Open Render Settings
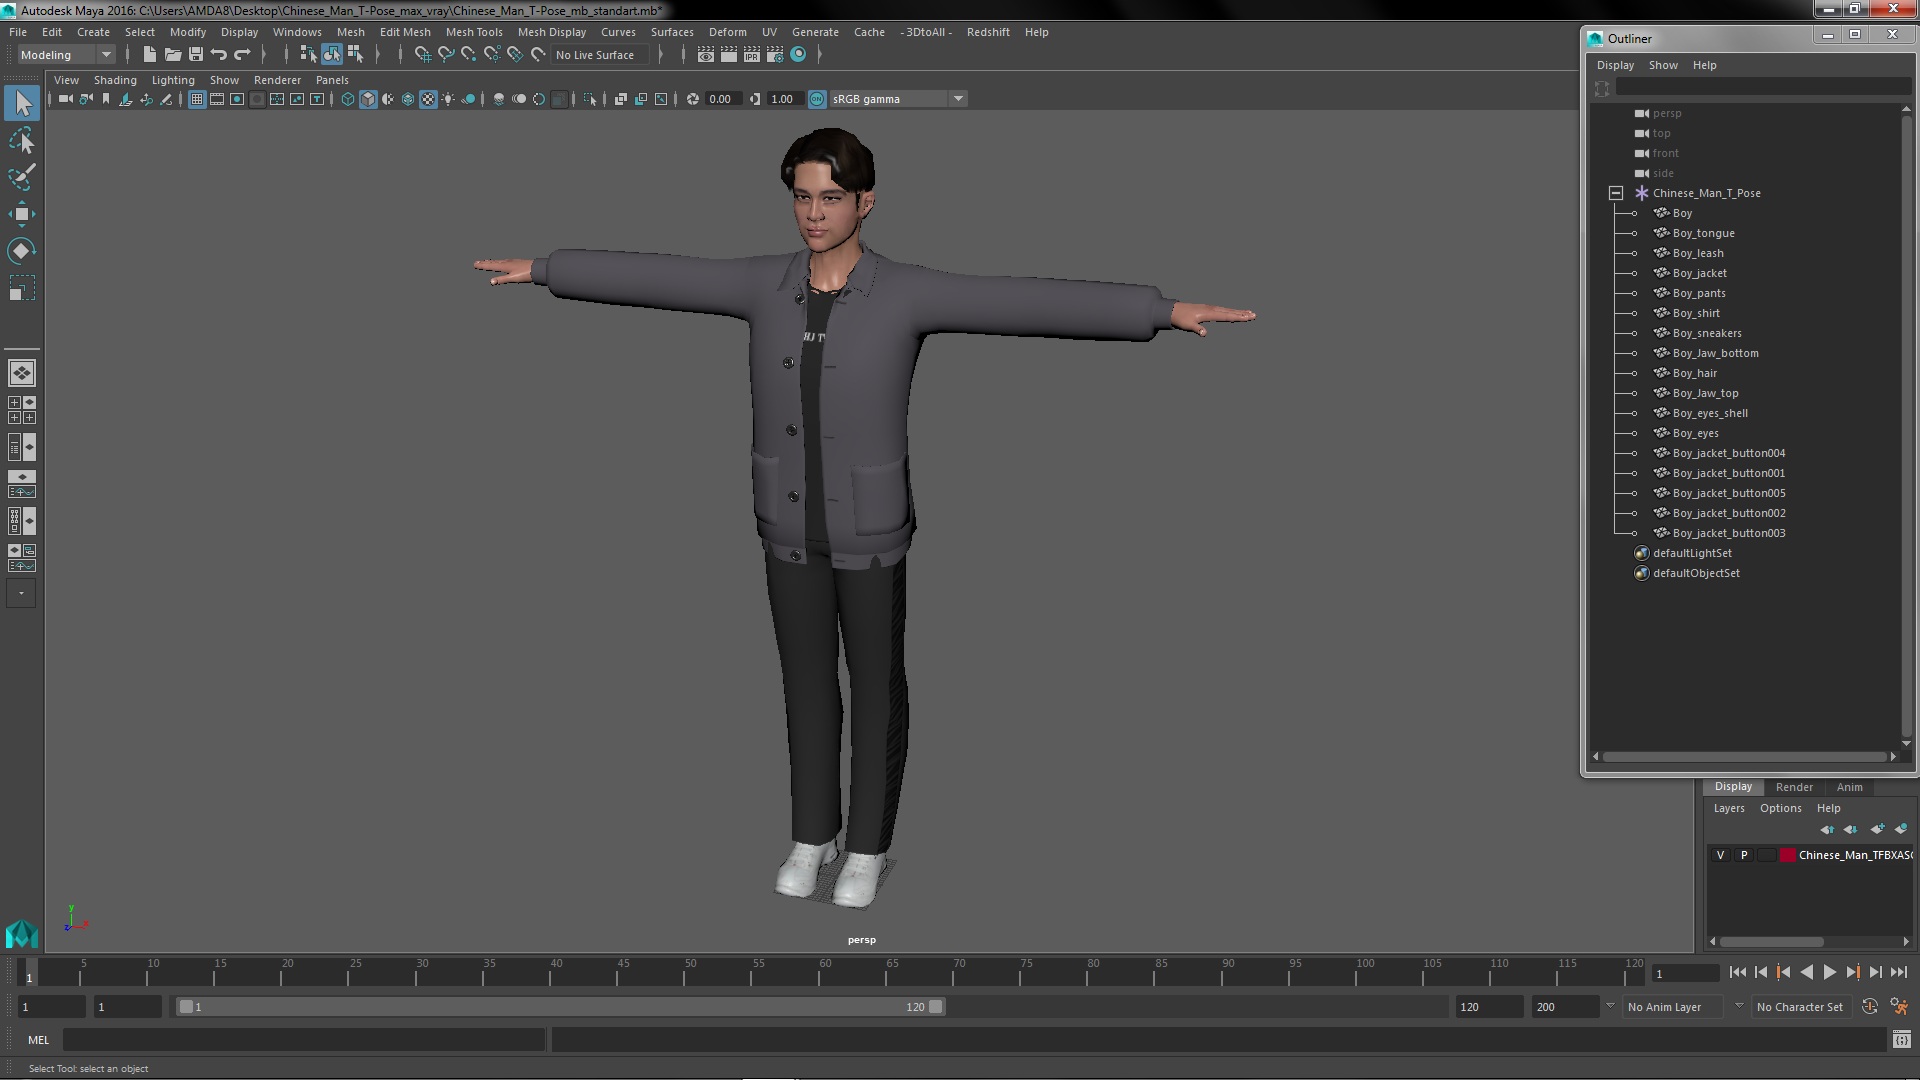Viewport: 1920px width, 1080px height. 775,55
